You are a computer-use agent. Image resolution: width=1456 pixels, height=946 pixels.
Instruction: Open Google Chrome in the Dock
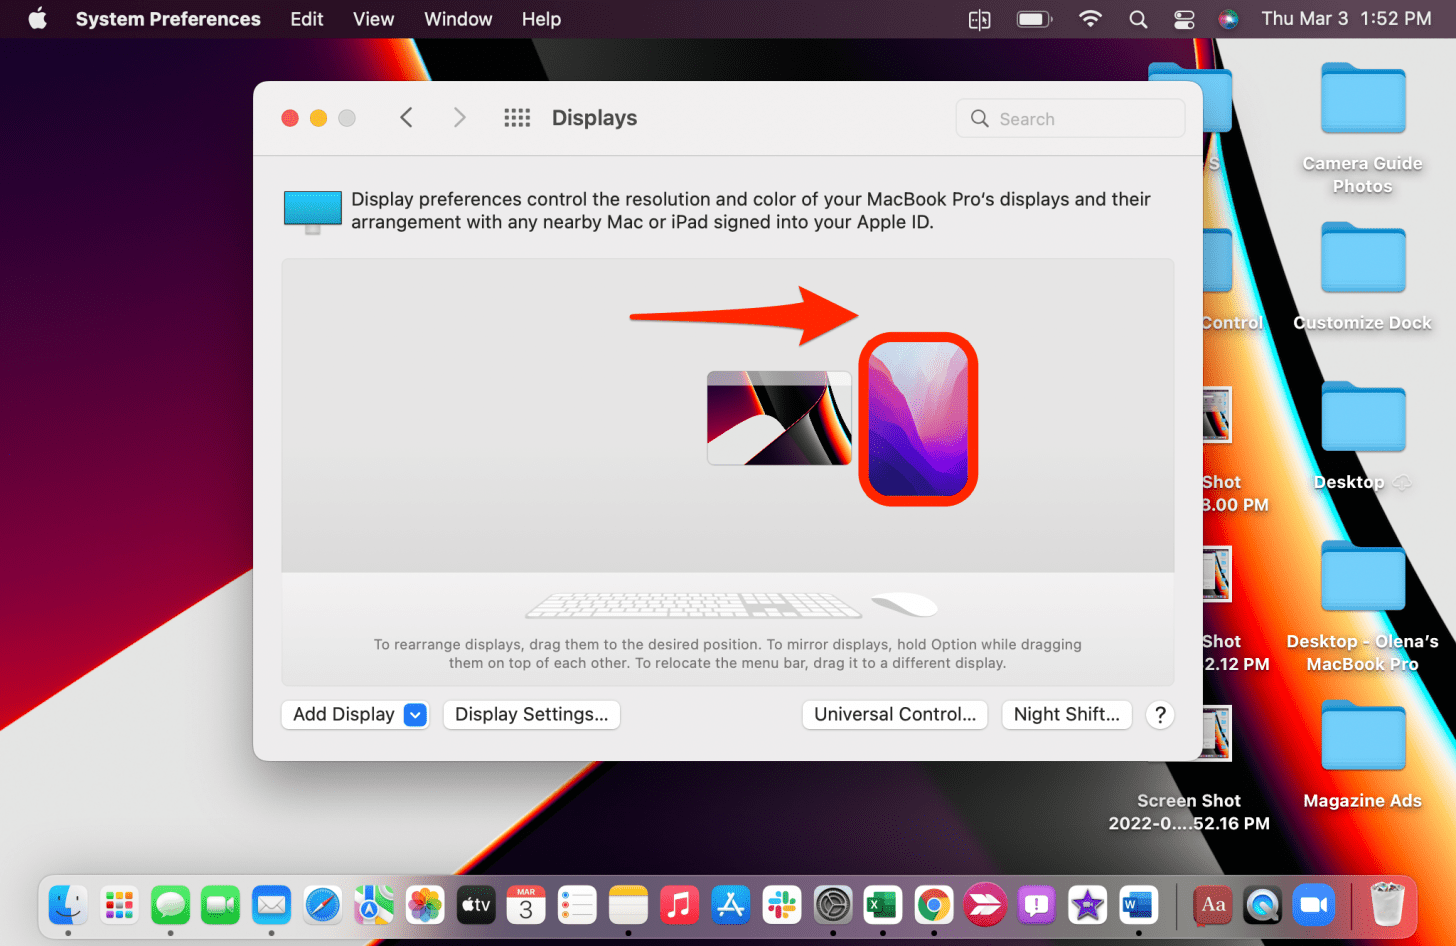click(933, 906)
